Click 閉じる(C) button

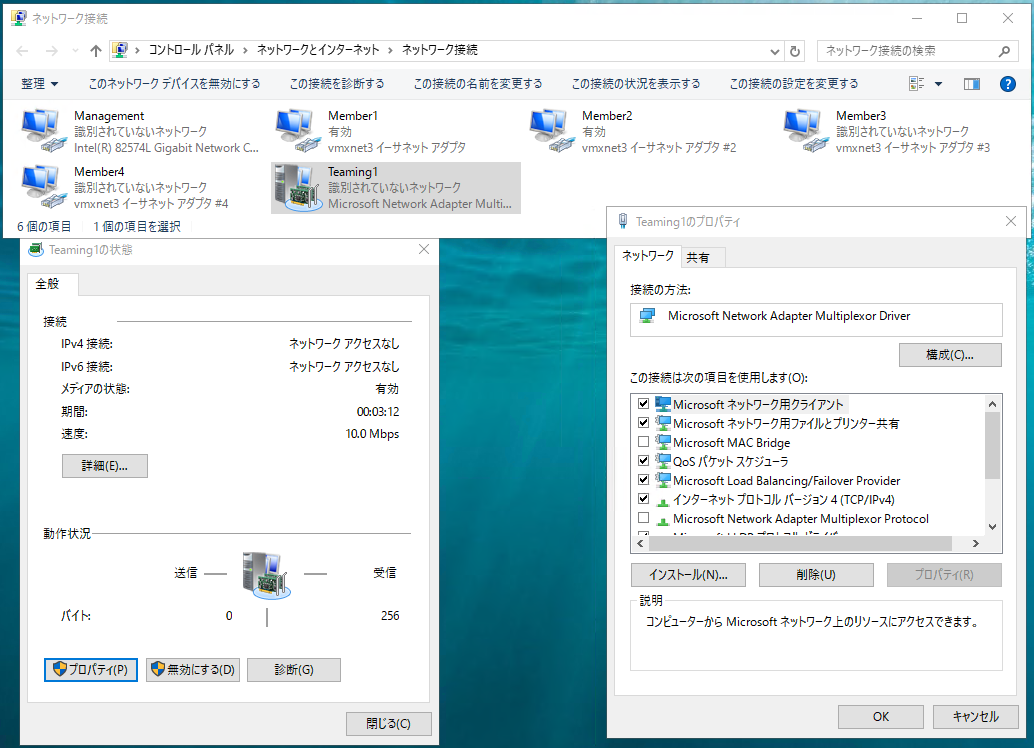tap(388, 724)
